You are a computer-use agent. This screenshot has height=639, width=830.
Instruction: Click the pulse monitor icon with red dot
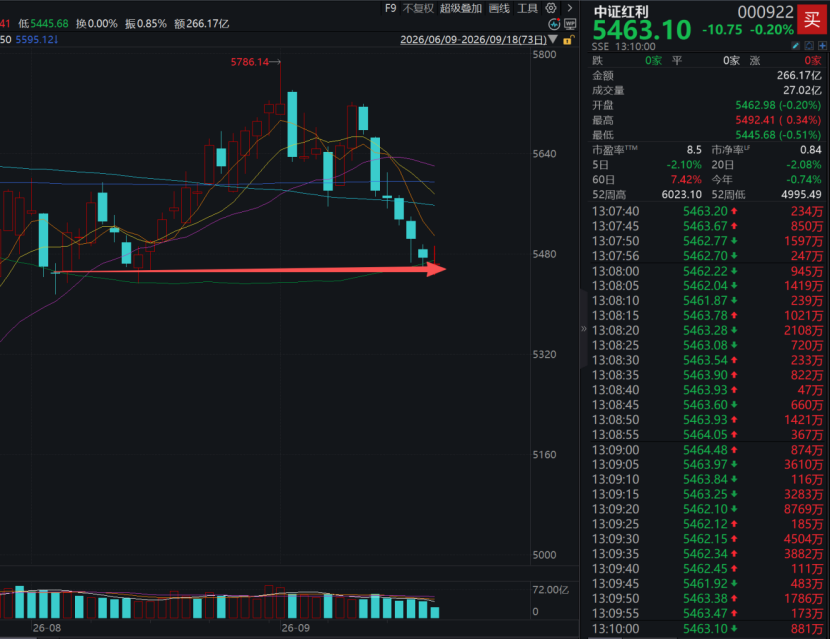(x=554, y=24)
